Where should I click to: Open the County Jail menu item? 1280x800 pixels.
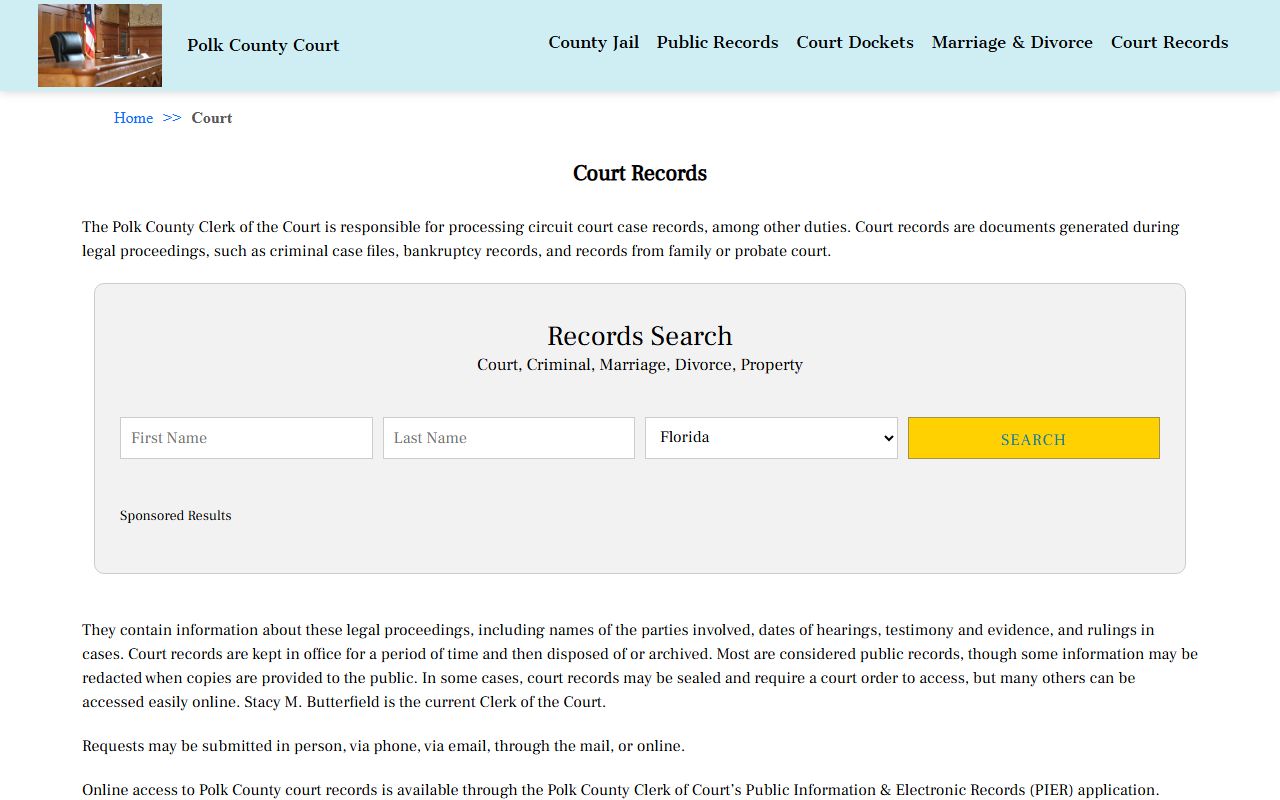coord(593,42)
